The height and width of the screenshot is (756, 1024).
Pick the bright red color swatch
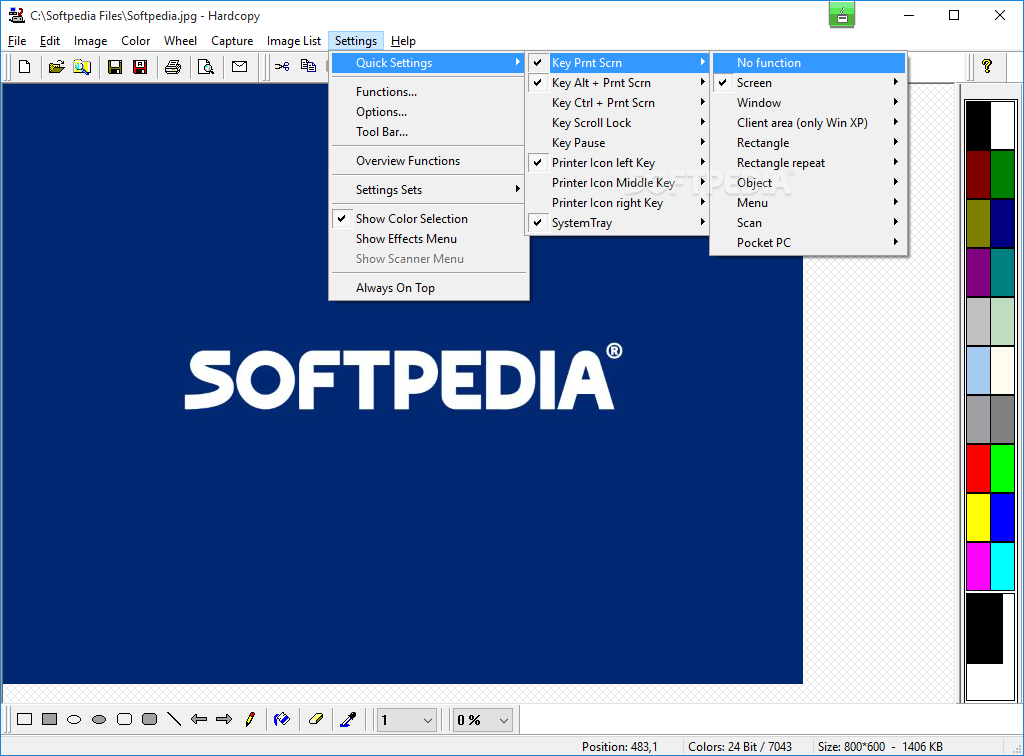tap(978, 468)
